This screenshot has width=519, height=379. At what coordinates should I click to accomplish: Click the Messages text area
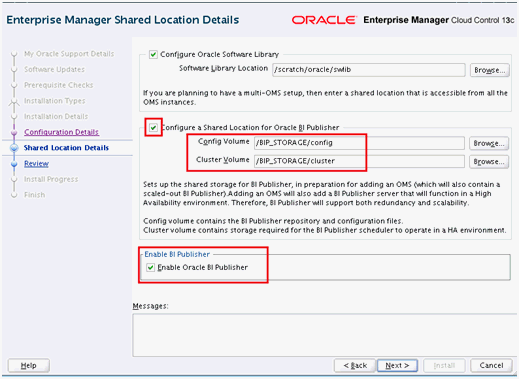coord(325,335)
